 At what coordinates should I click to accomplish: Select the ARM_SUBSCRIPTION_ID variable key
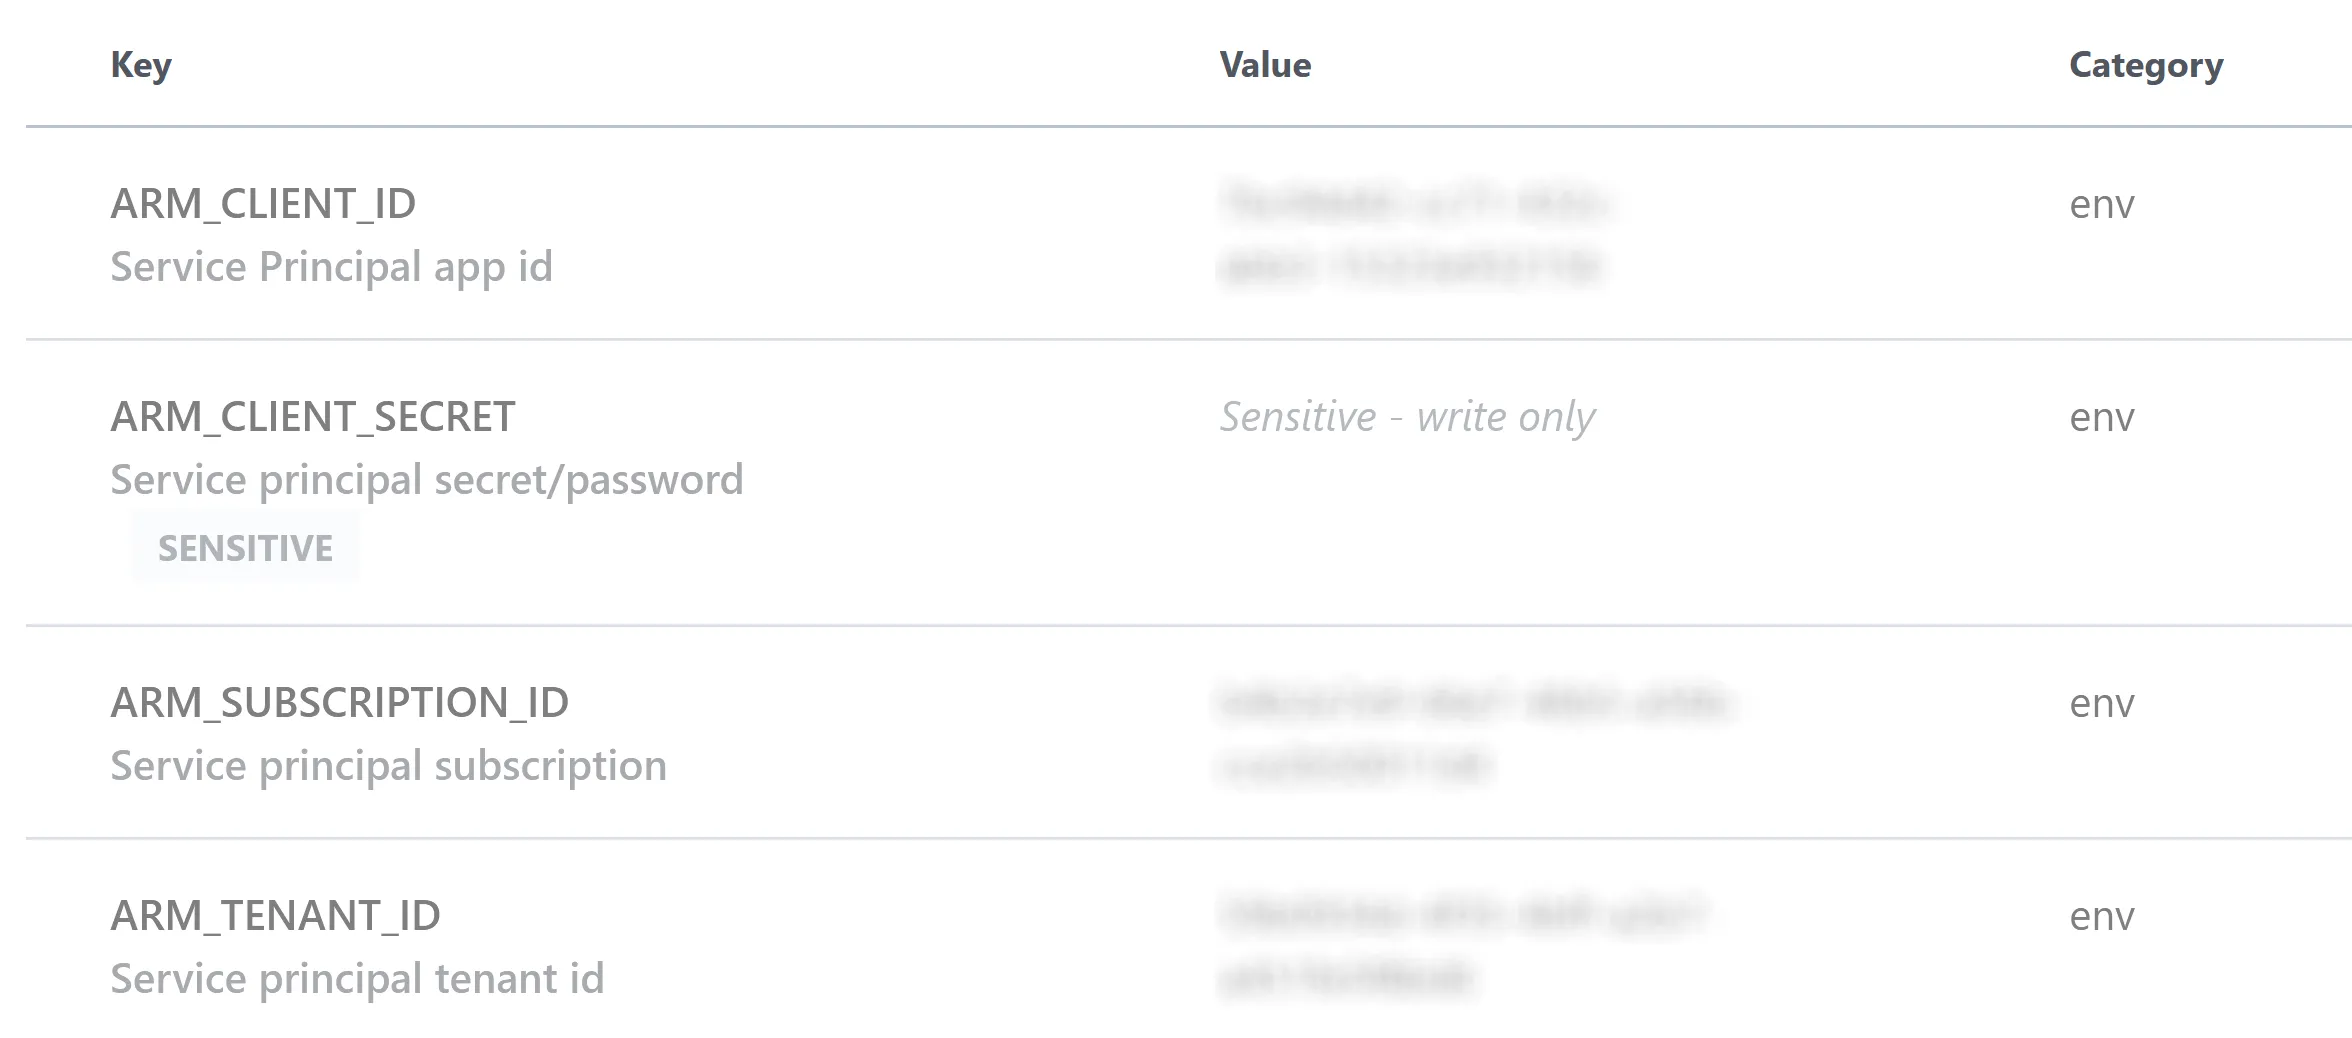[338, 703]
